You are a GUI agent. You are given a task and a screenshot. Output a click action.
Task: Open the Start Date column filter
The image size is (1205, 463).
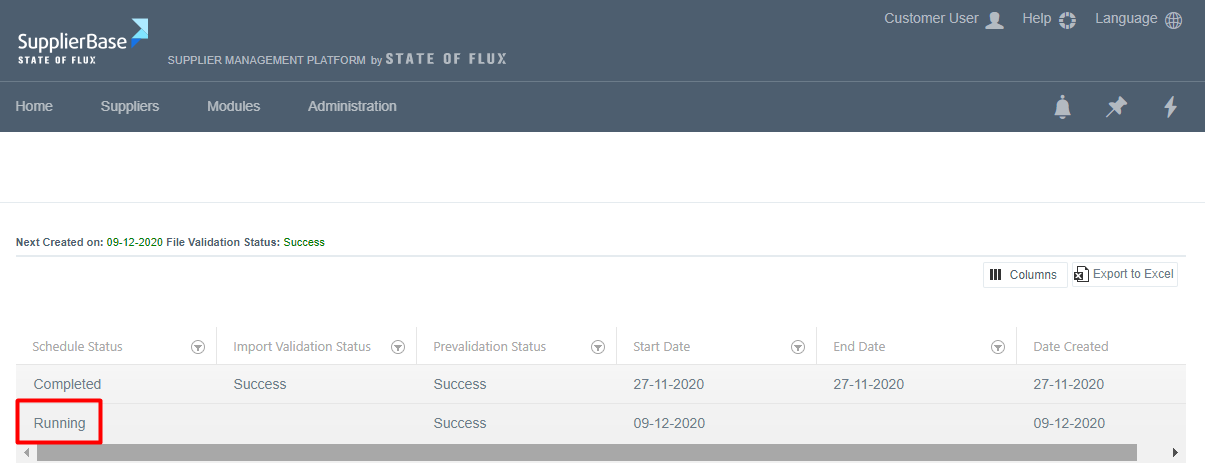tap(798, 347)
